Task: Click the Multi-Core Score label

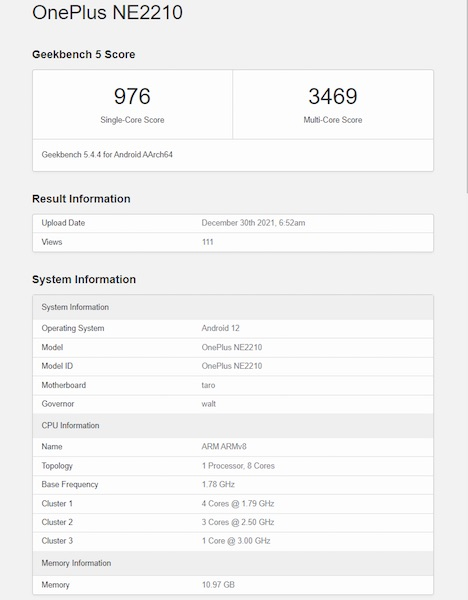Action: pos(333,120)
